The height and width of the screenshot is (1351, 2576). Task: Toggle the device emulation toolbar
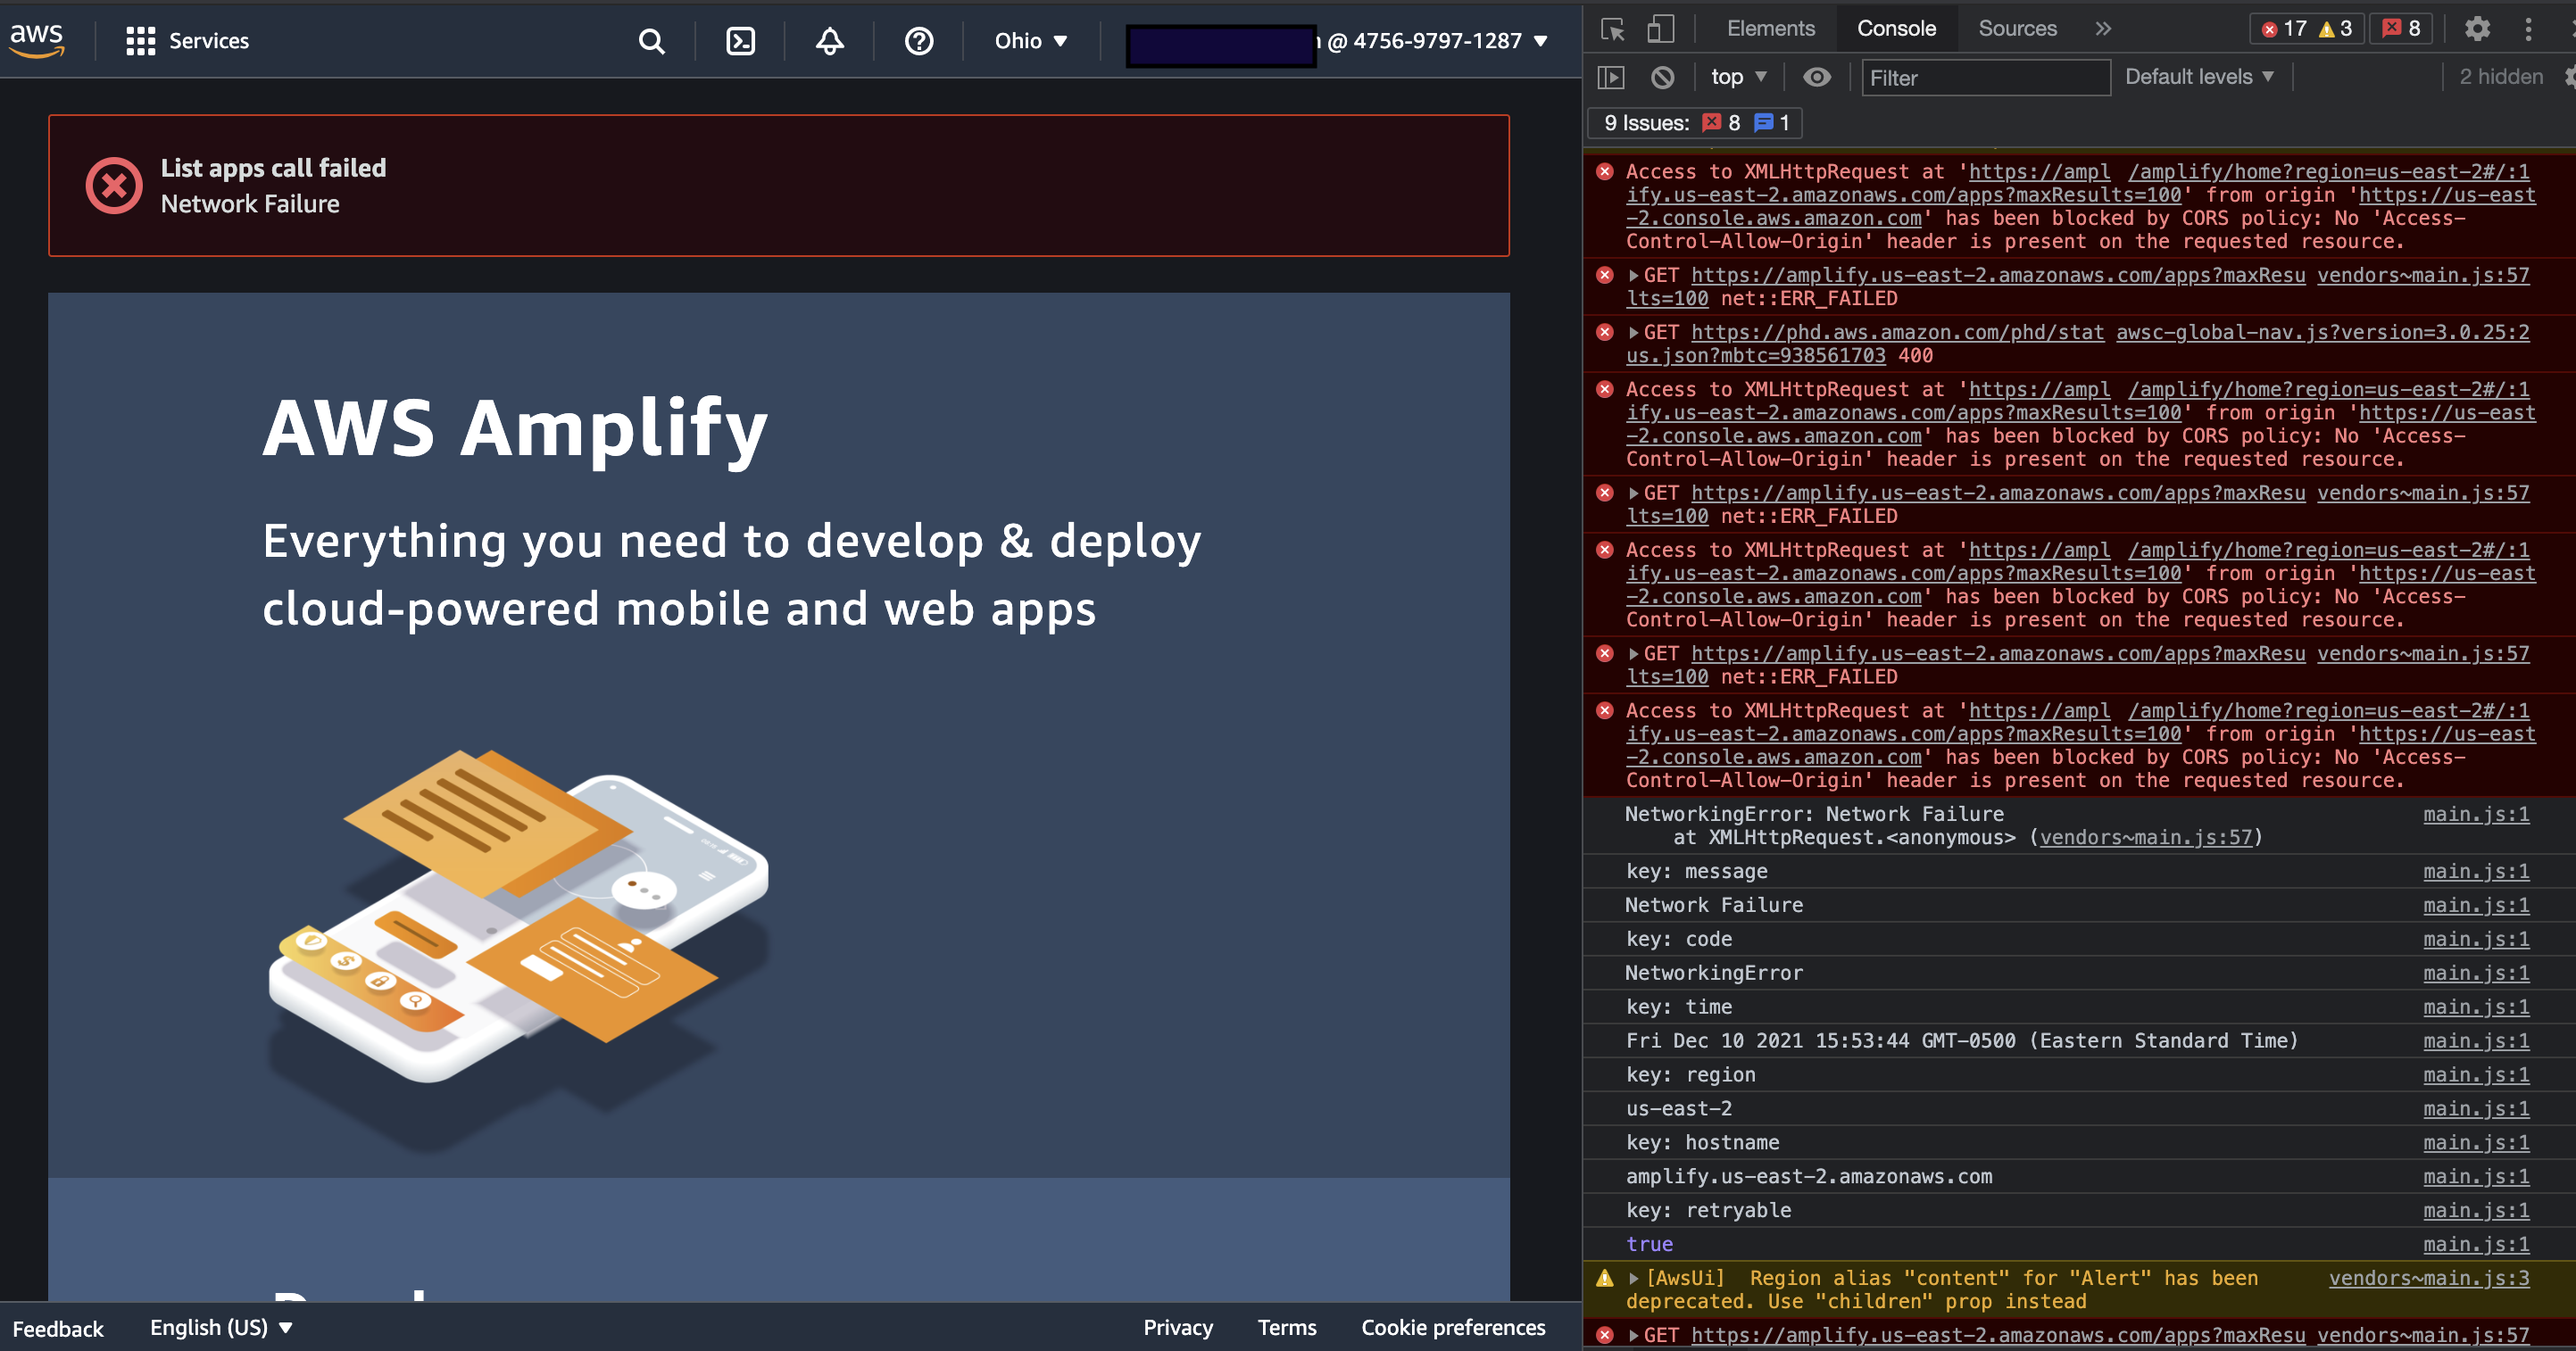(1660, 30)
